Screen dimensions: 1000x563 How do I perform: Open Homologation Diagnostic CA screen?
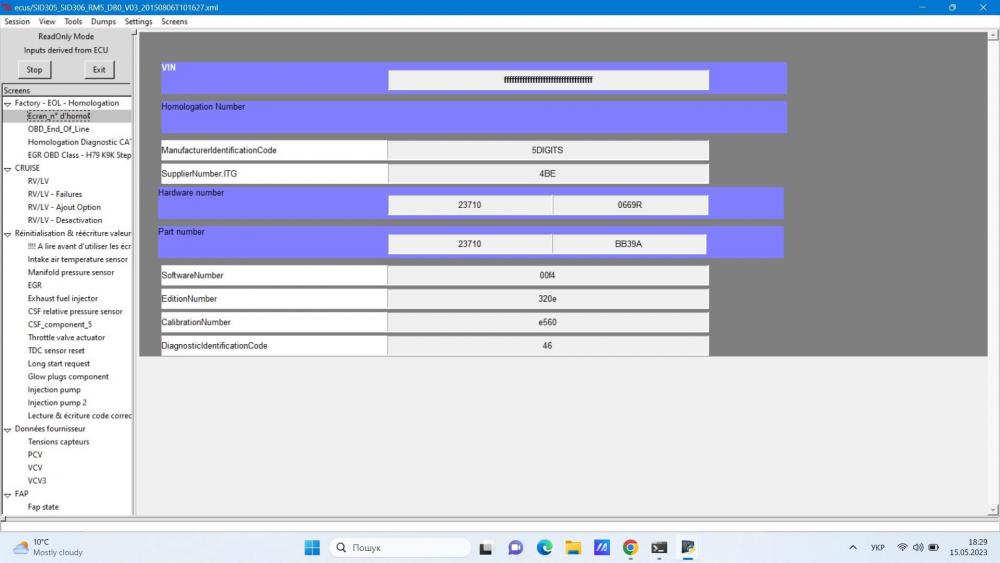(79, 142)
